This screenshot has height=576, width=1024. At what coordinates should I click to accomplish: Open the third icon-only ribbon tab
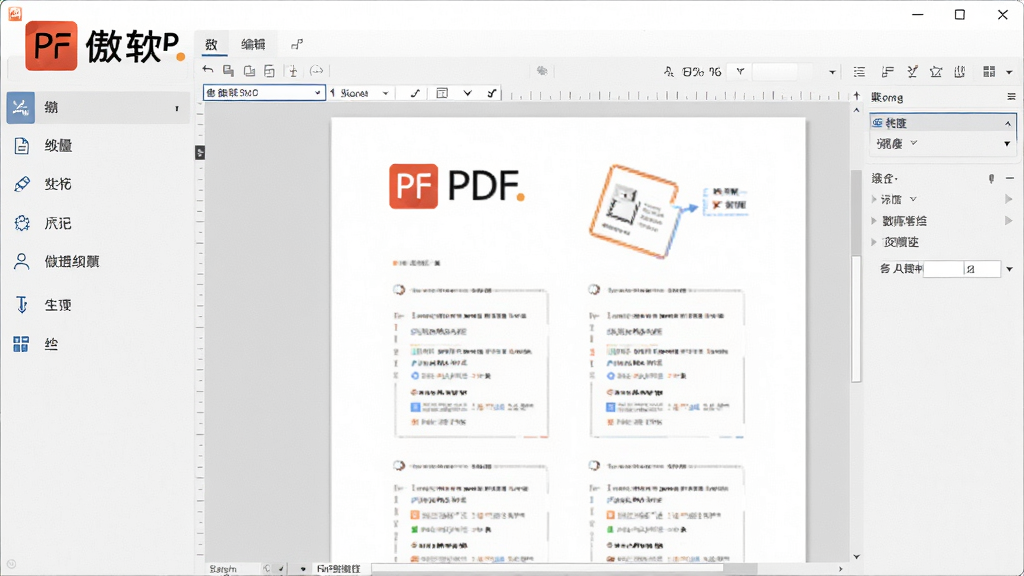coord(297,44)
